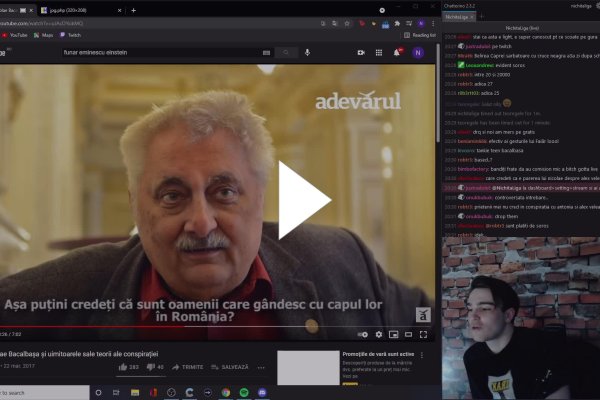Open the YouTube notifications bell
The height and width of the screenshot is (400, 600).
click(x=399, y=51)
